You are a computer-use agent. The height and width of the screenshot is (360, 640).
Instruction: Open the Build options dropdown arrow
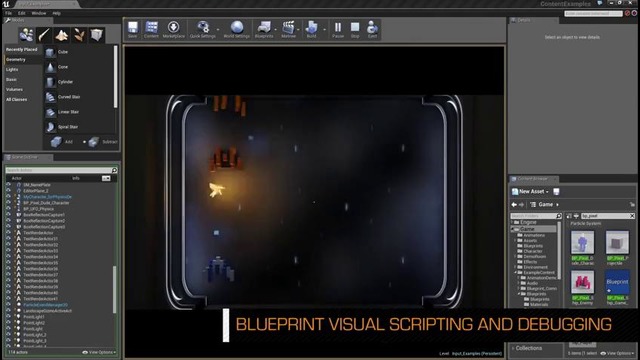(x=324, y=29)
